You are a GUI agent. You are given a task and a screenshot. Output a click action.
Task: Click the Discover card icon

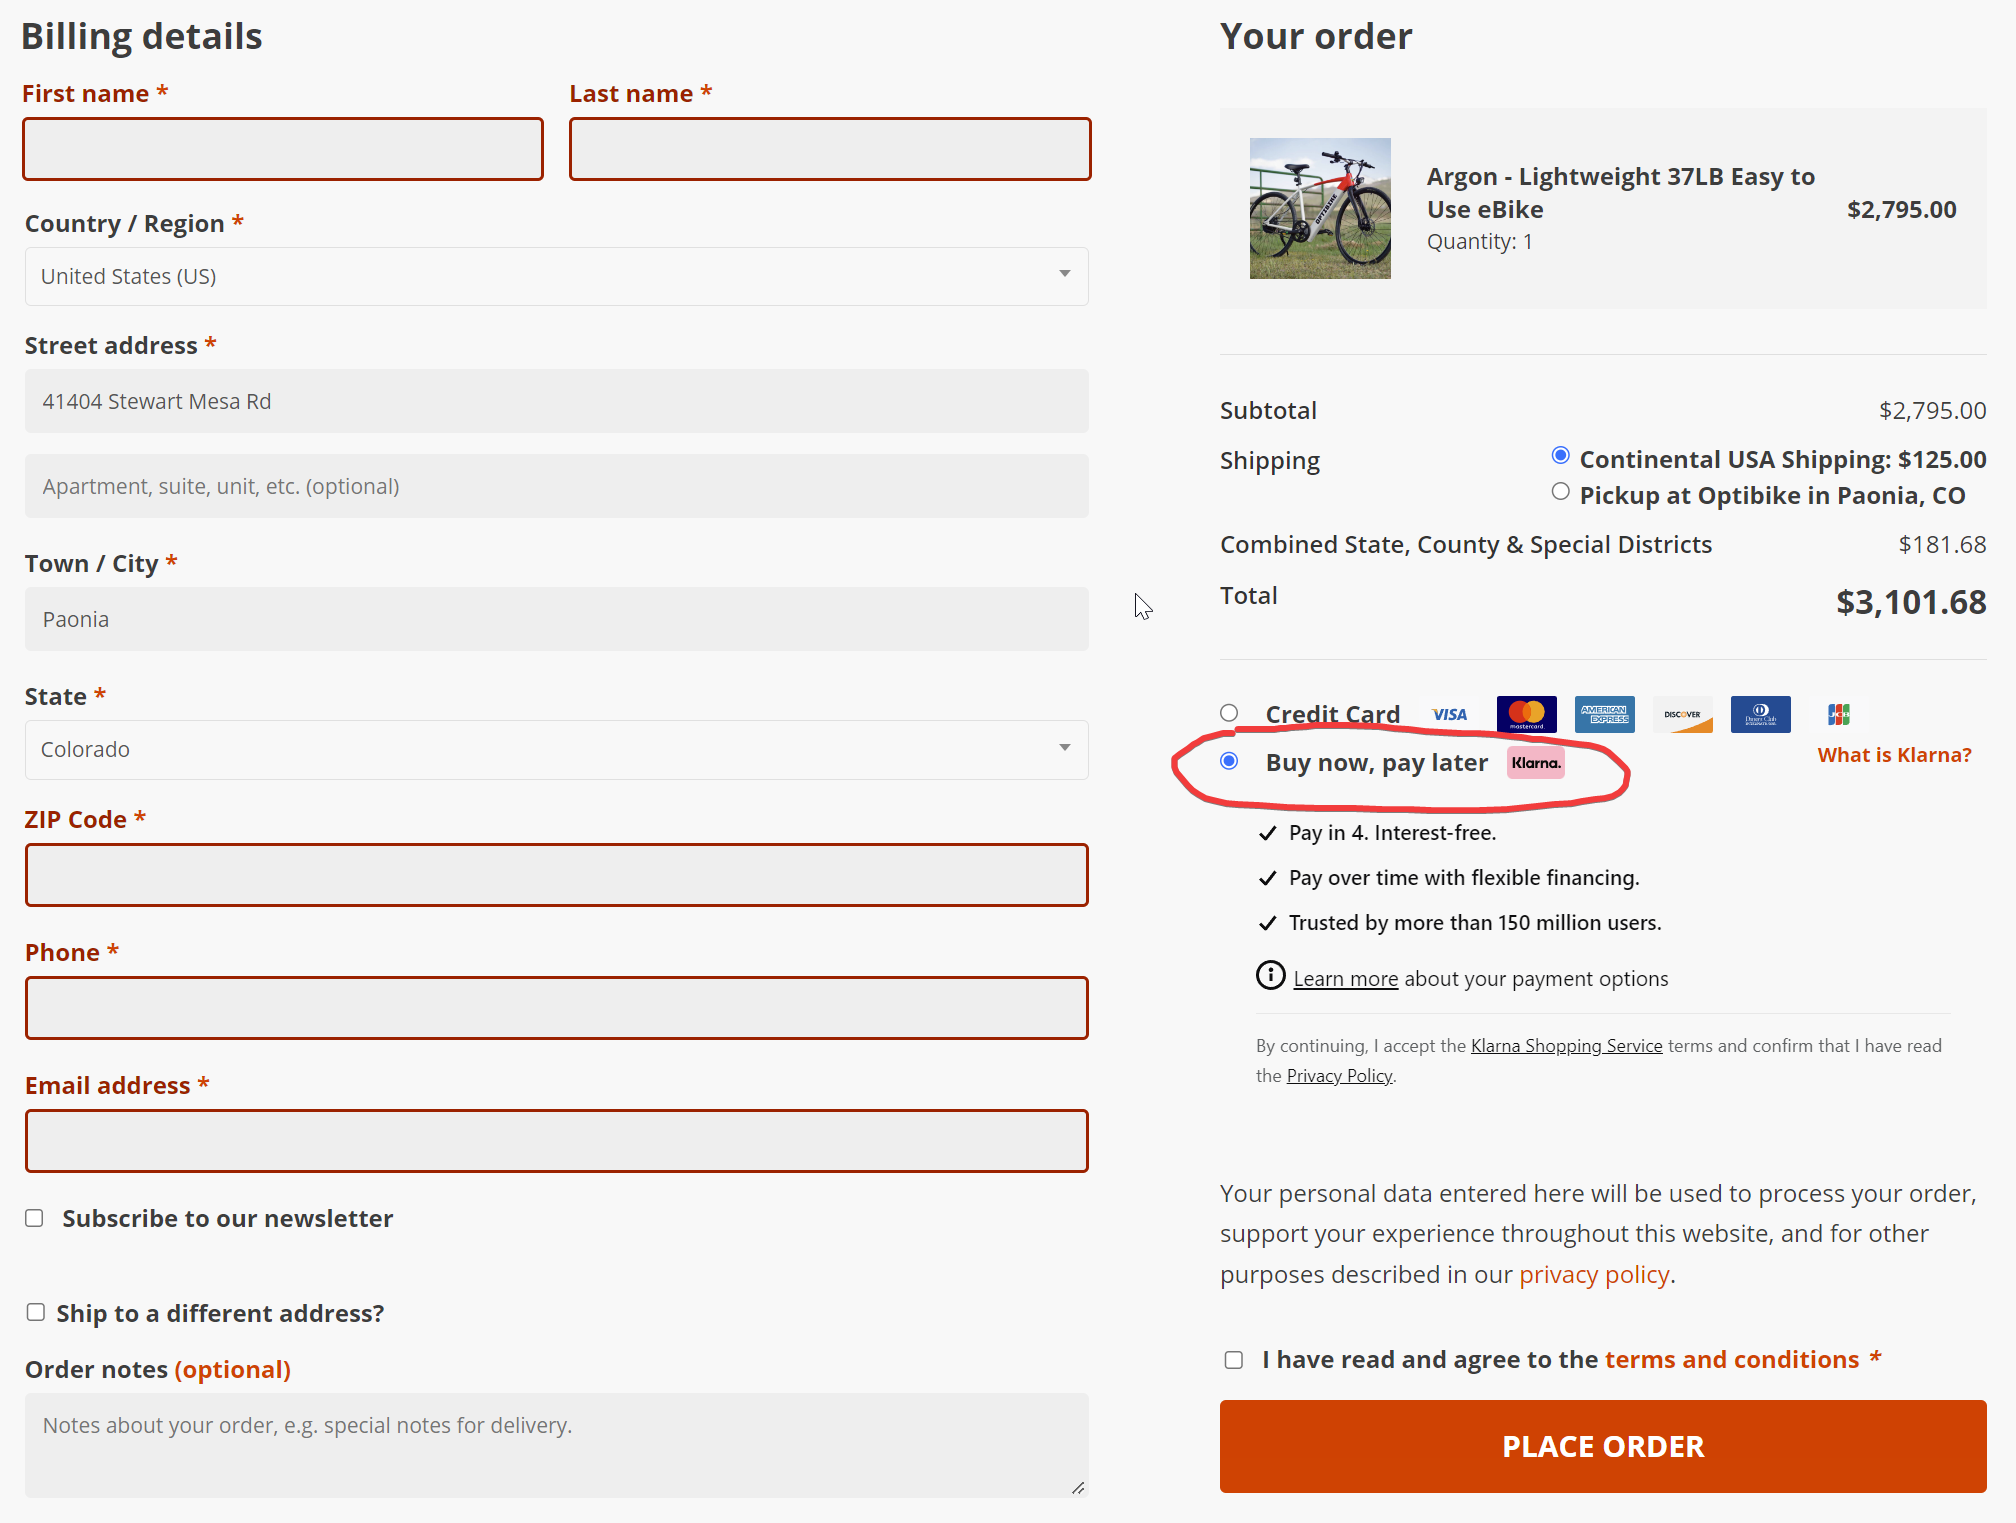[x=1682, y=714]
